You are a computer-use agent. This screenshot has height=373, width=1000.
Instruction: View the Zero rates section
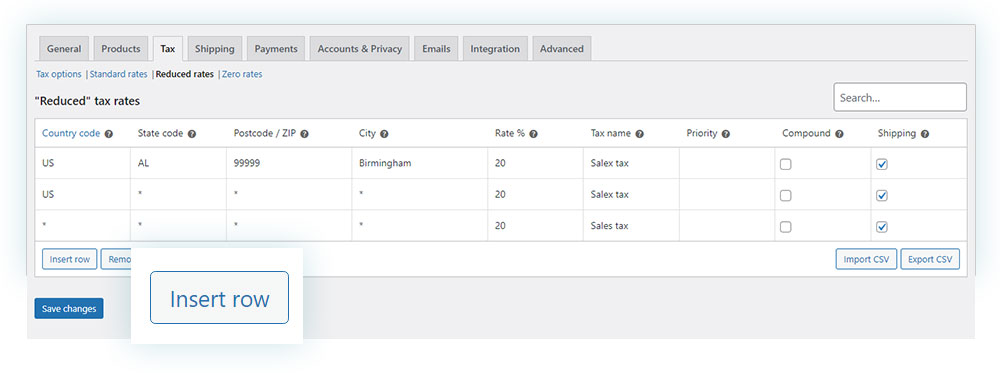coord(242,74)
